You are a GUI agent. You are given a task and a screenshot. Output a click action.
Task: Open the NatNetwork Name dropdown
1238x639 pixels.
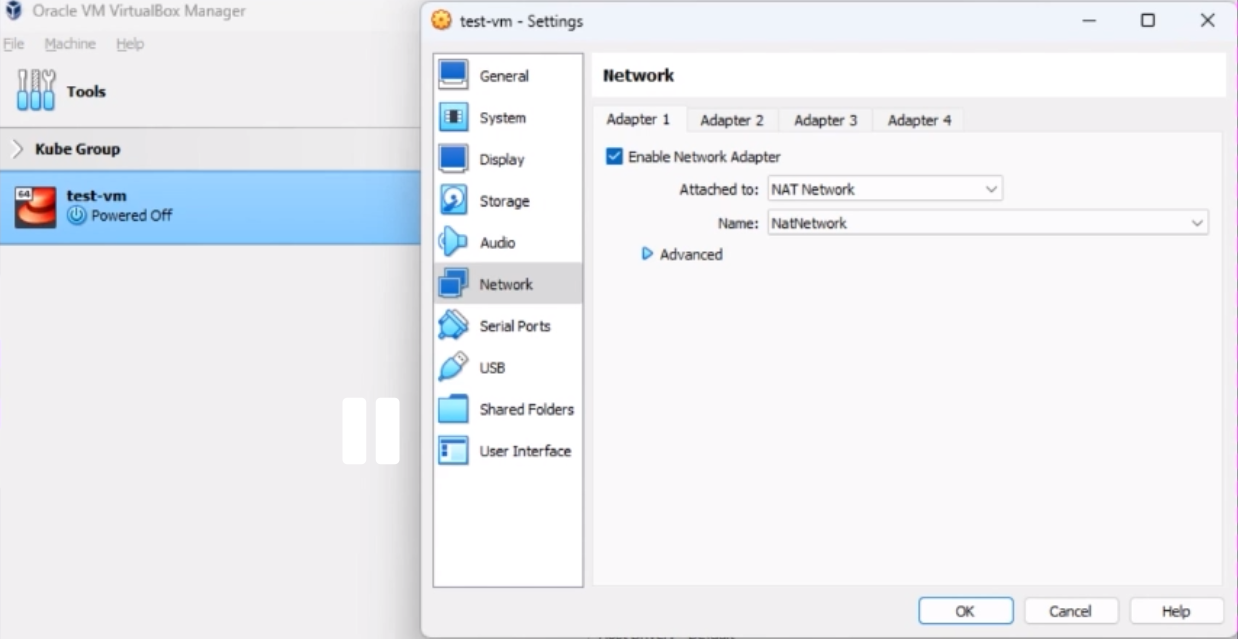point(988,223)
